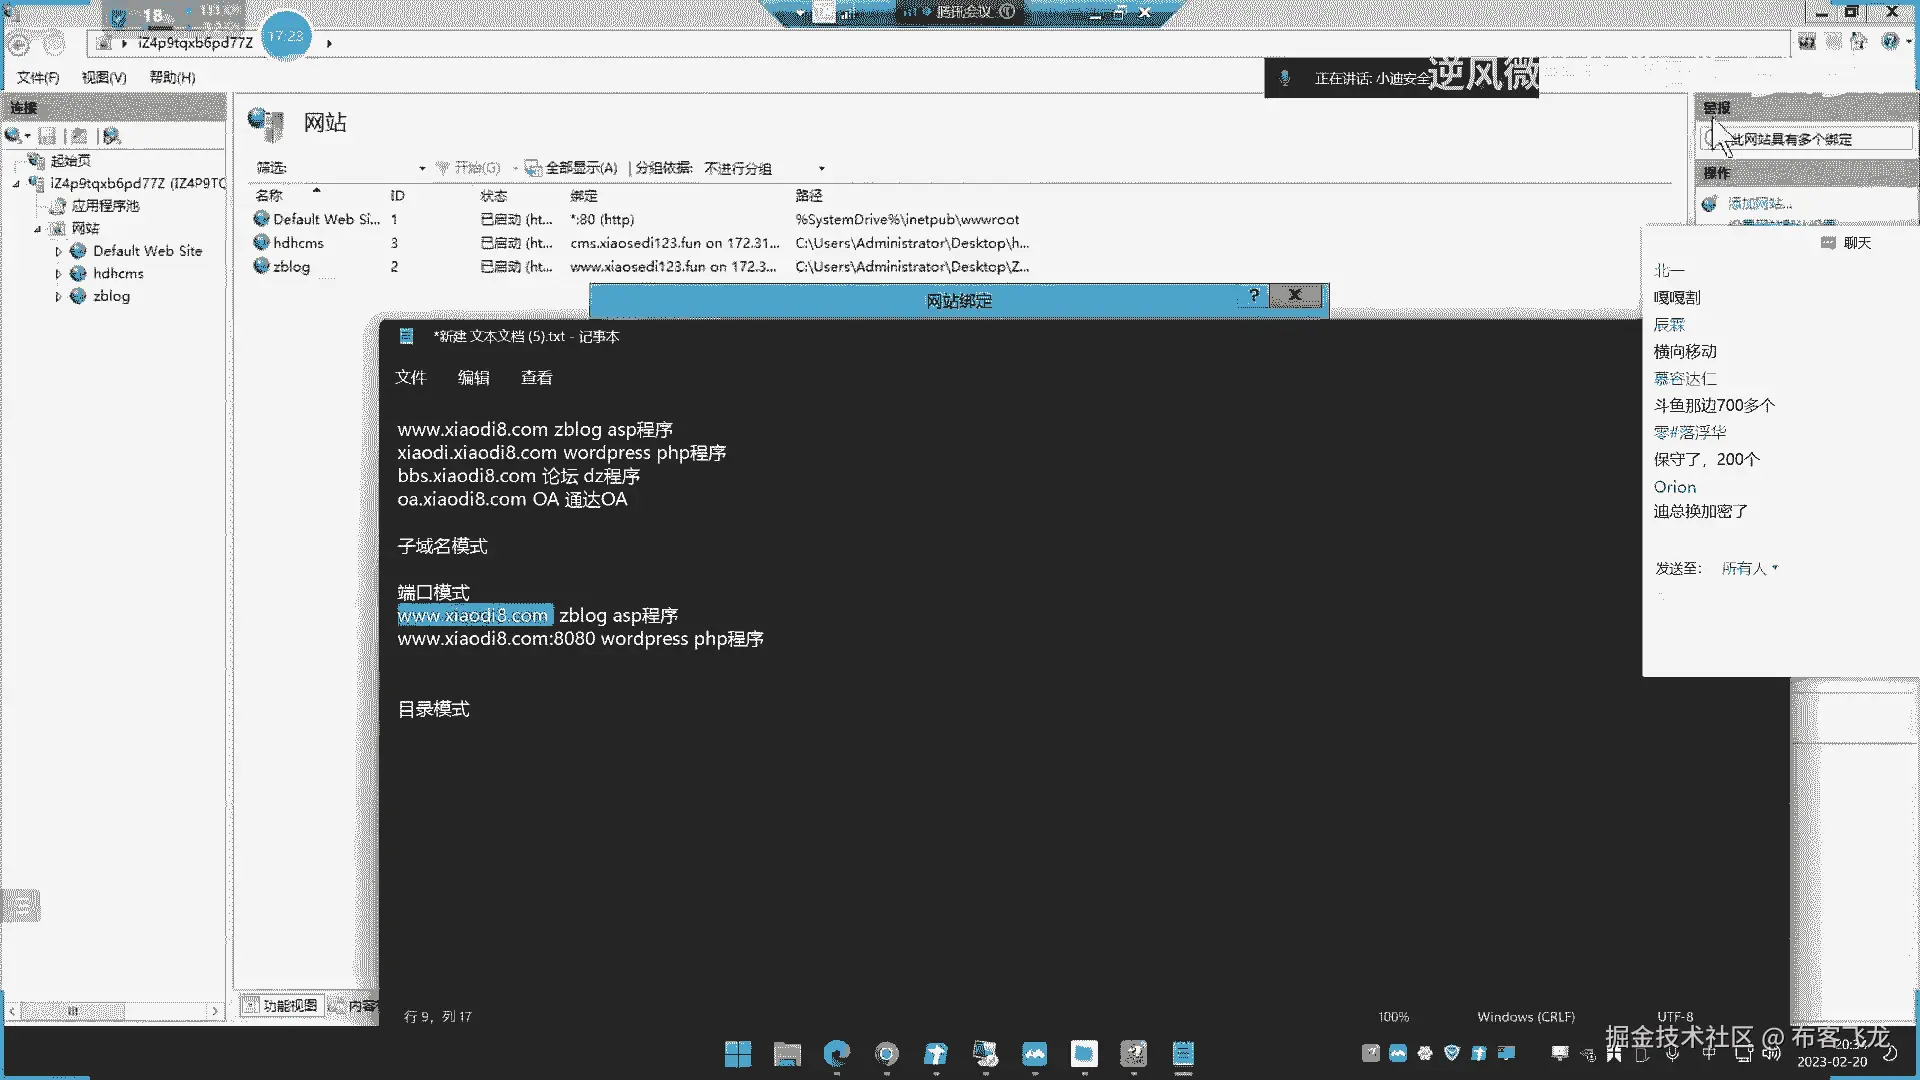Click the Windows Start button icon
Screen dimensions: 1920x1080
[737, 1053]
